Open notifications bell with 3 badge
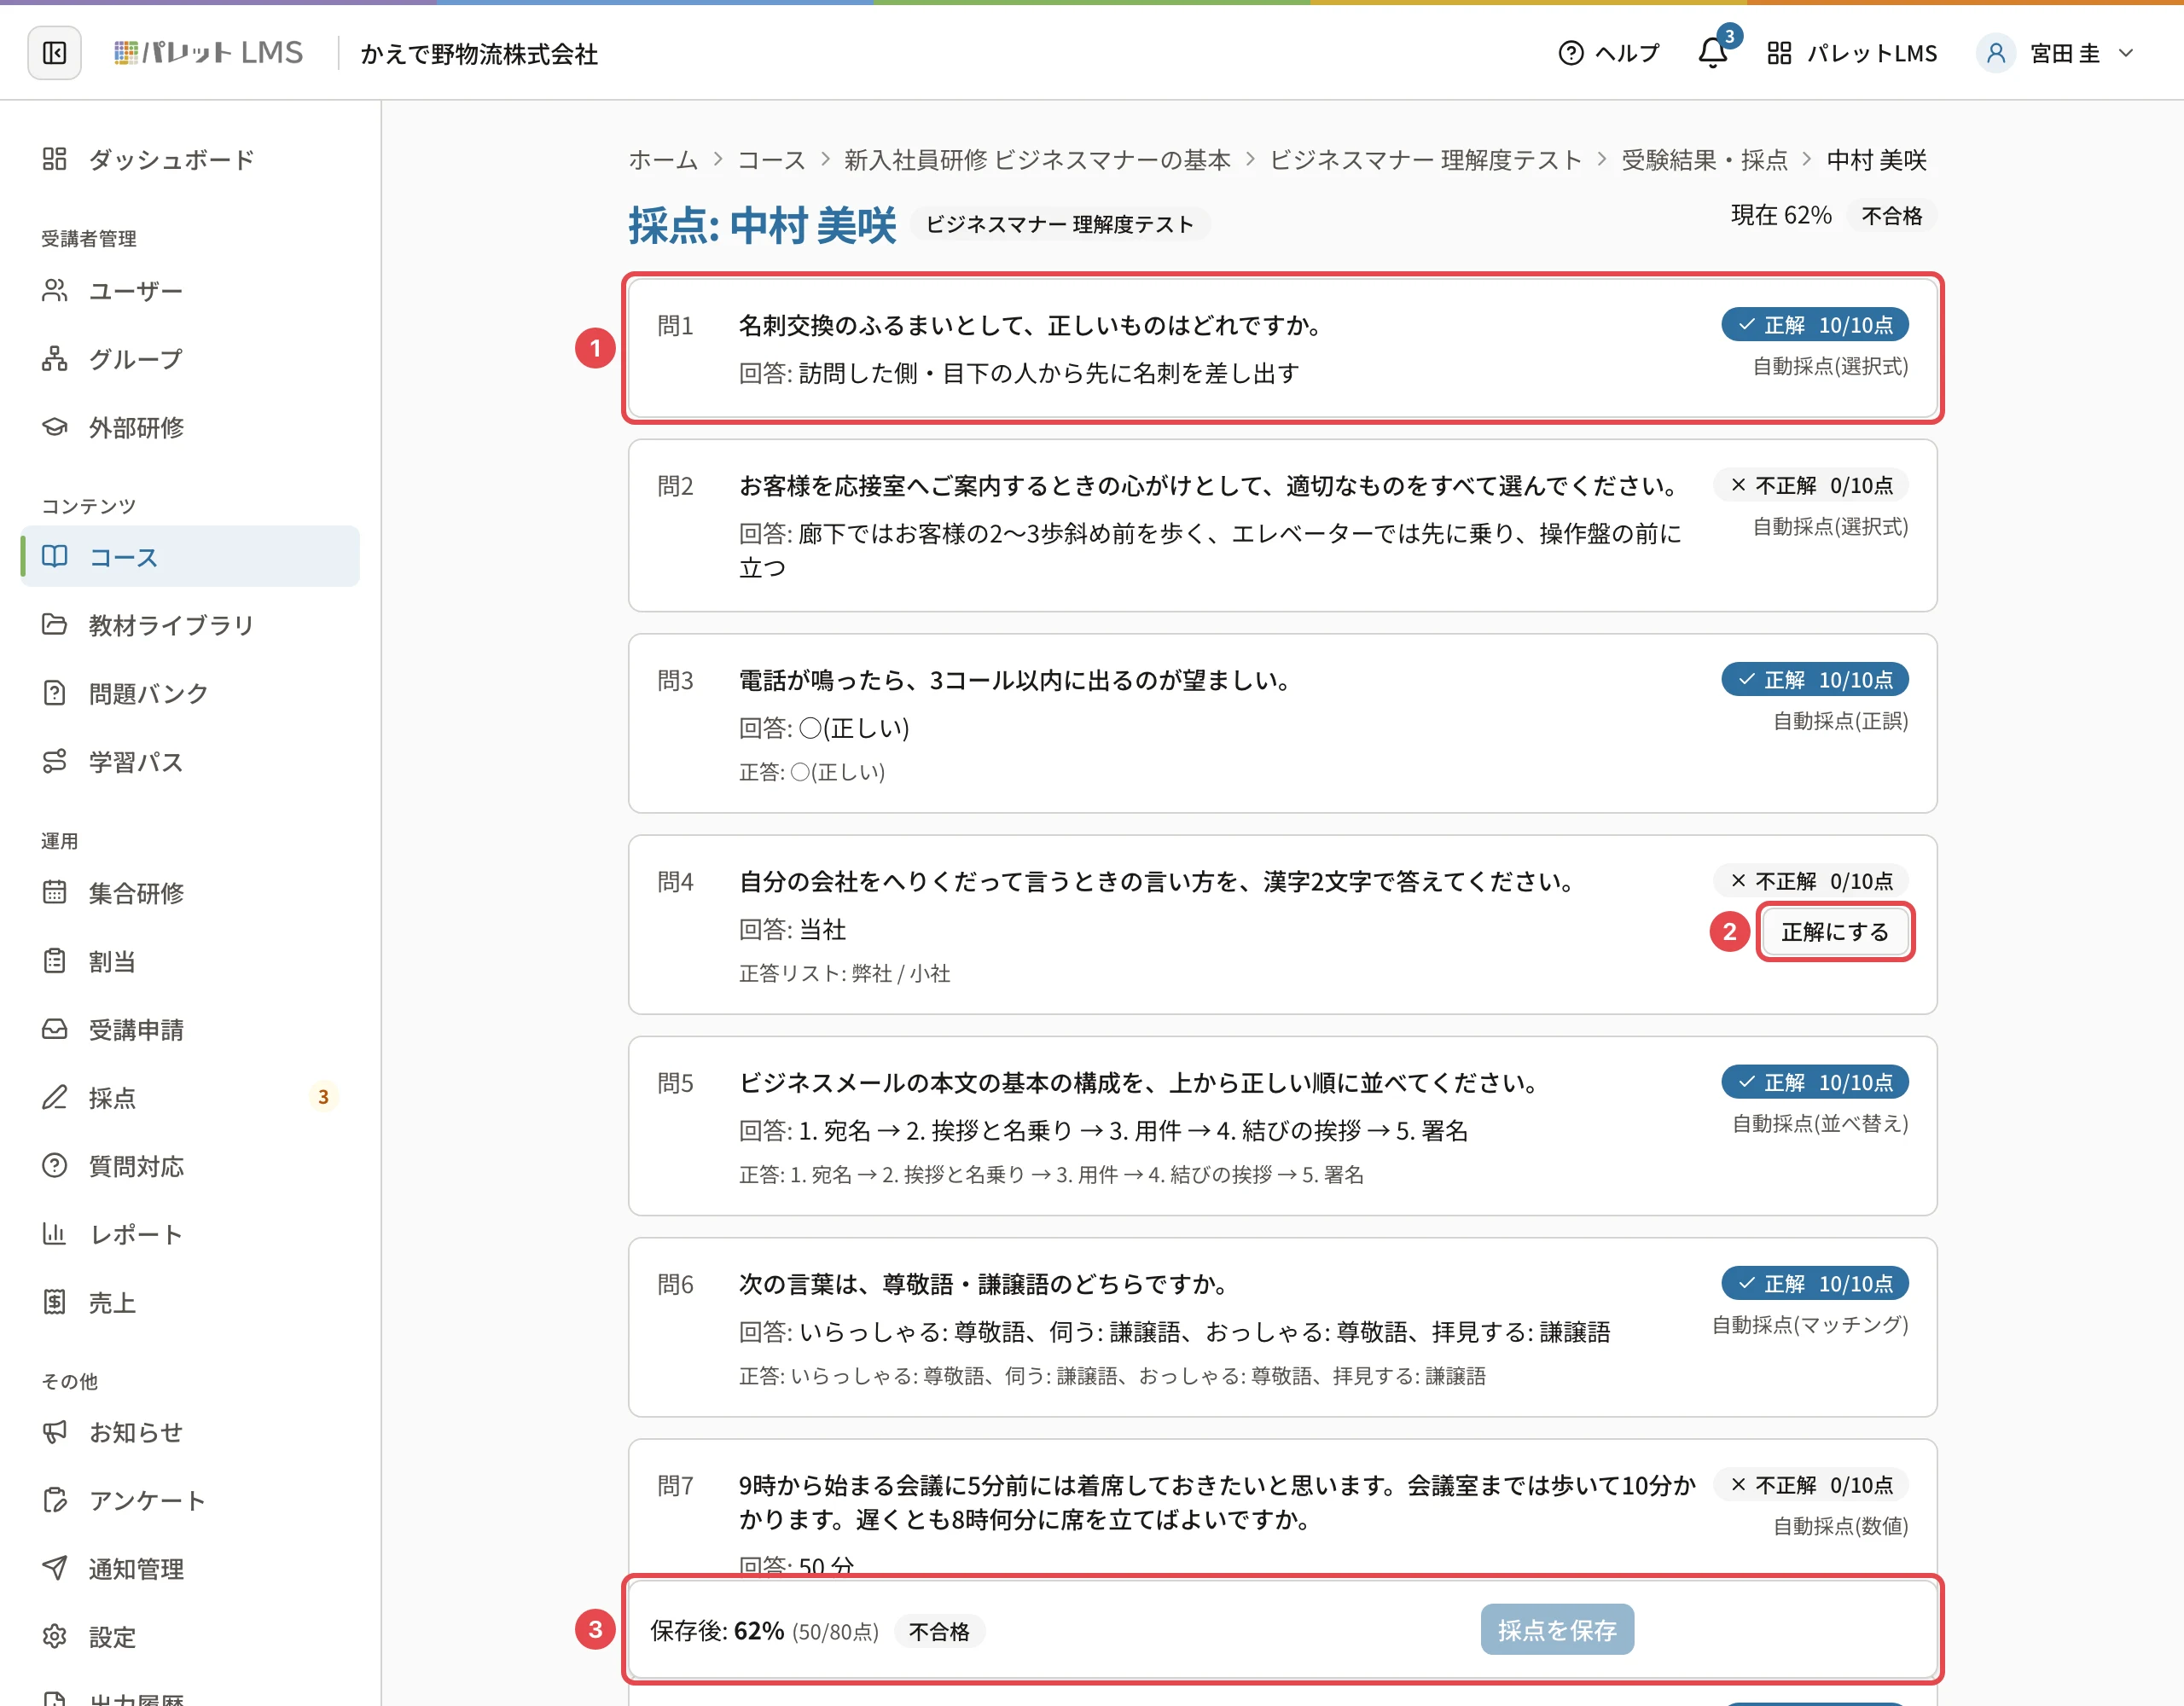The width and height of the screenshot is (2184, 1706). [x=1712, y=53]
